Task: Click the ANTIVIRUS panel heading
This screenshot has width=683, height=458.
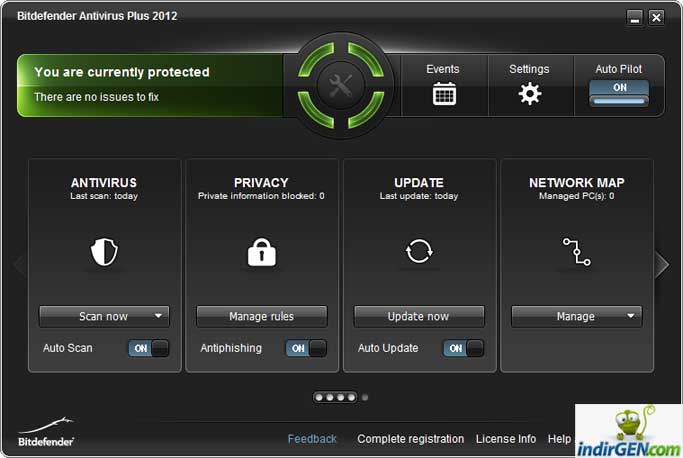Action: click(104, 183)
